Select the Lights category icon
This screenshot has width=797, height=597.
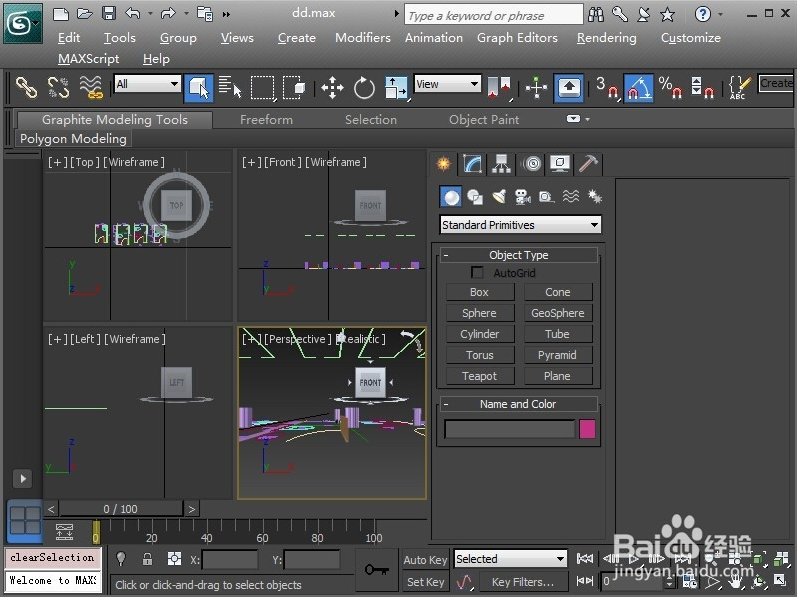(x=499, y=197)
